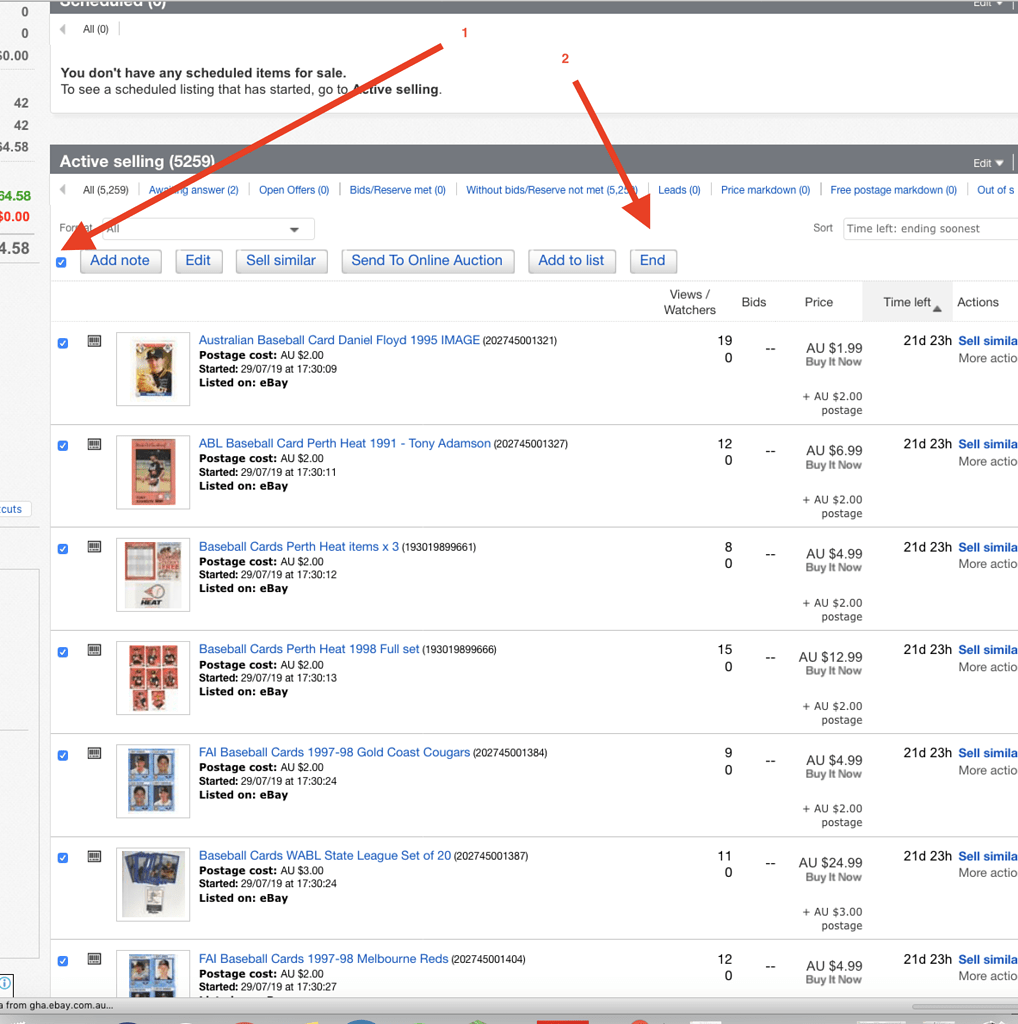Image resolution: width=1018 pixels, height=1024 pixels.
Task: Click Send To Online Auction button
Action: tap(428, 261)
